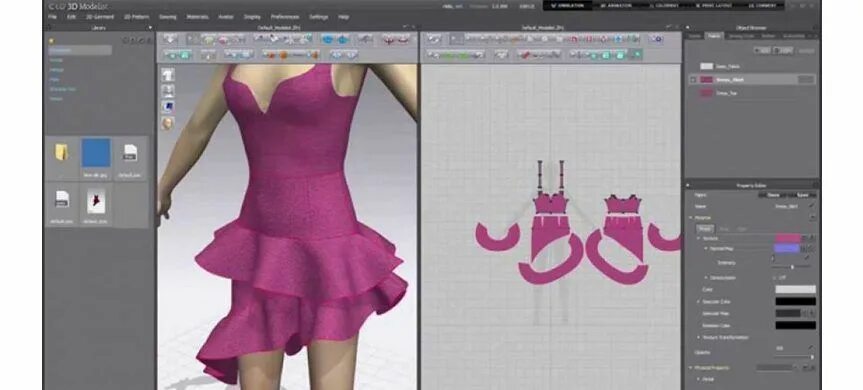
Task: Switch to the Simulation mode tab
Action: click(x=567, y=6)
